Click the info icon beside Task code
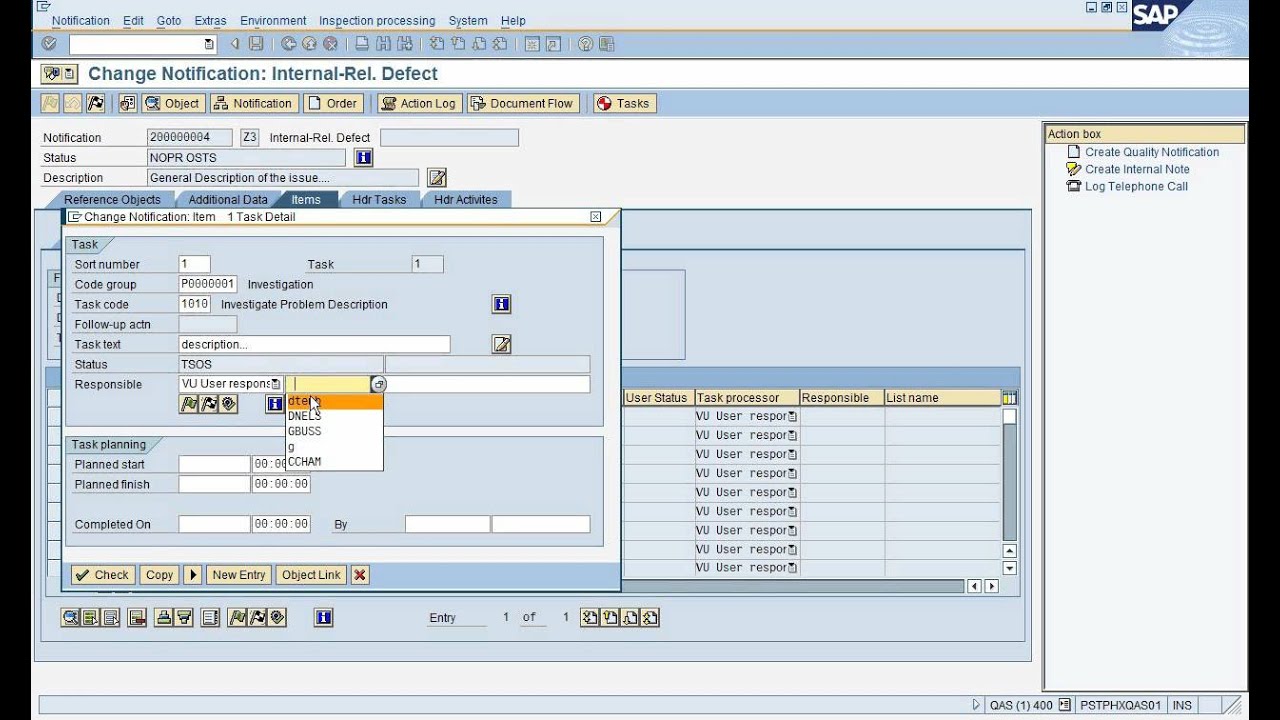Screen dimensions: 1280x720 502,304
